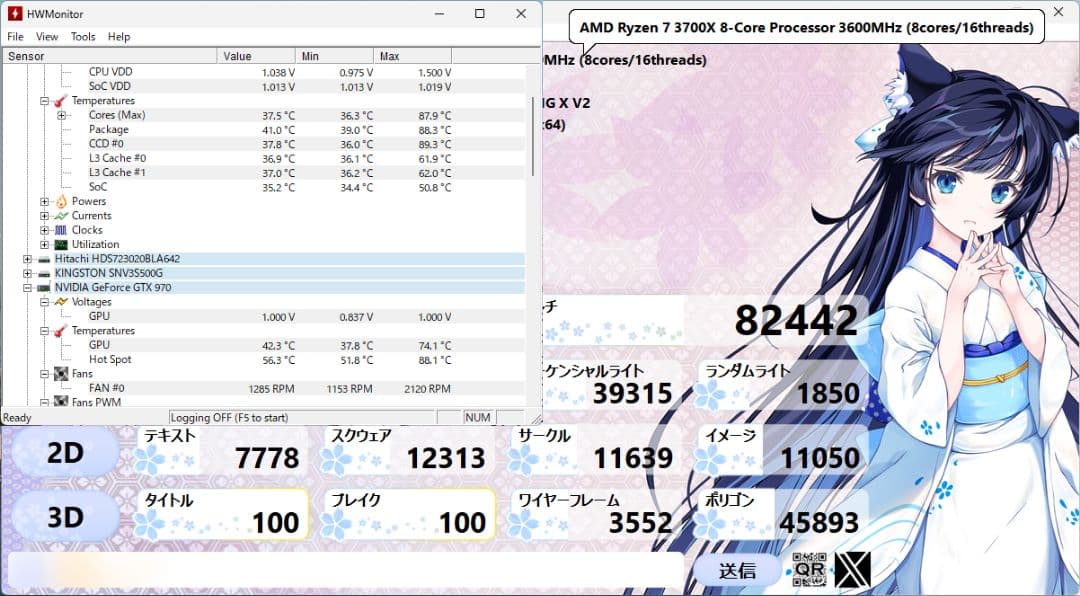Viewport: 1080px width, 596px height.
Task: Expand the KINGSTON SNV3S500G drive node
Action: point(27,274)
